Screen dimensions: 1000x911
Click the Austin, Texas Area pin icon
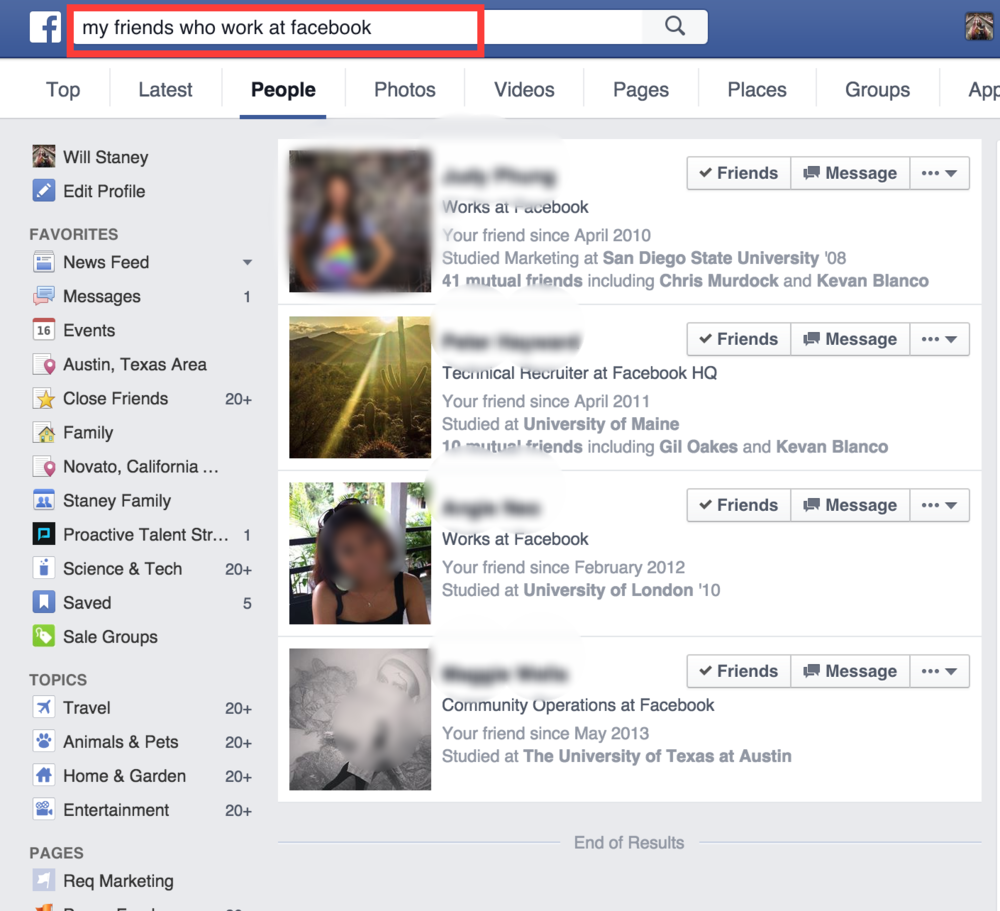coord(44,364)
